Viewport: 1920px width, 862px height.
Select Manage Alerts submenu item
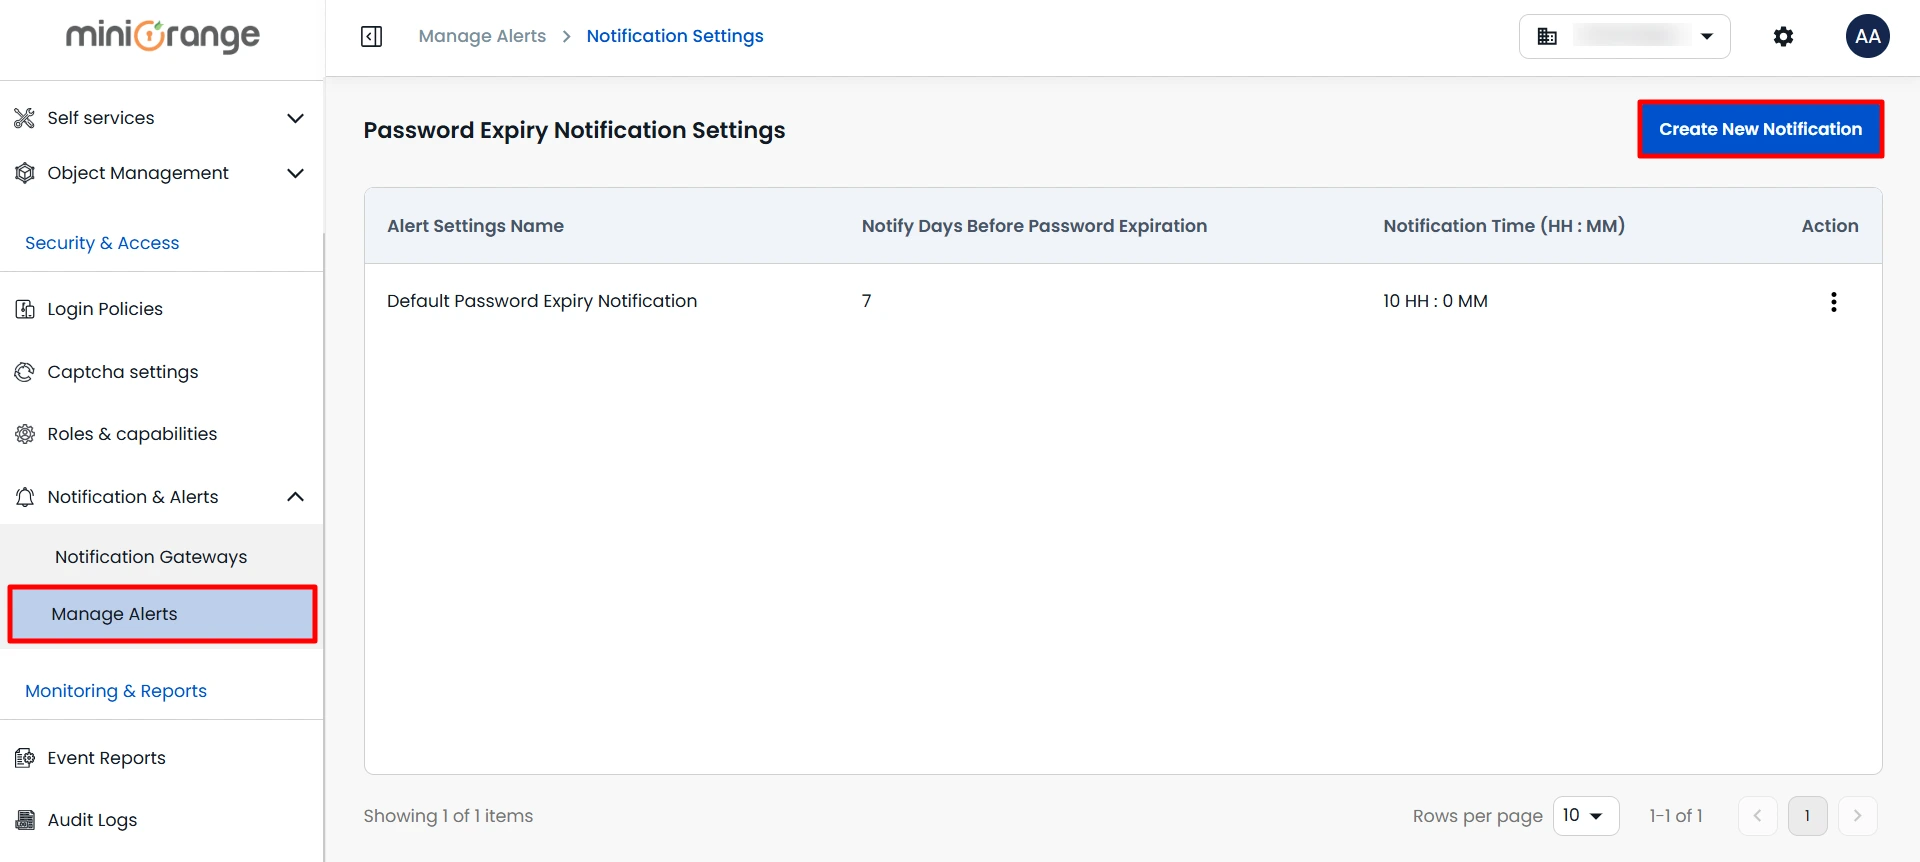click(162, 614)
